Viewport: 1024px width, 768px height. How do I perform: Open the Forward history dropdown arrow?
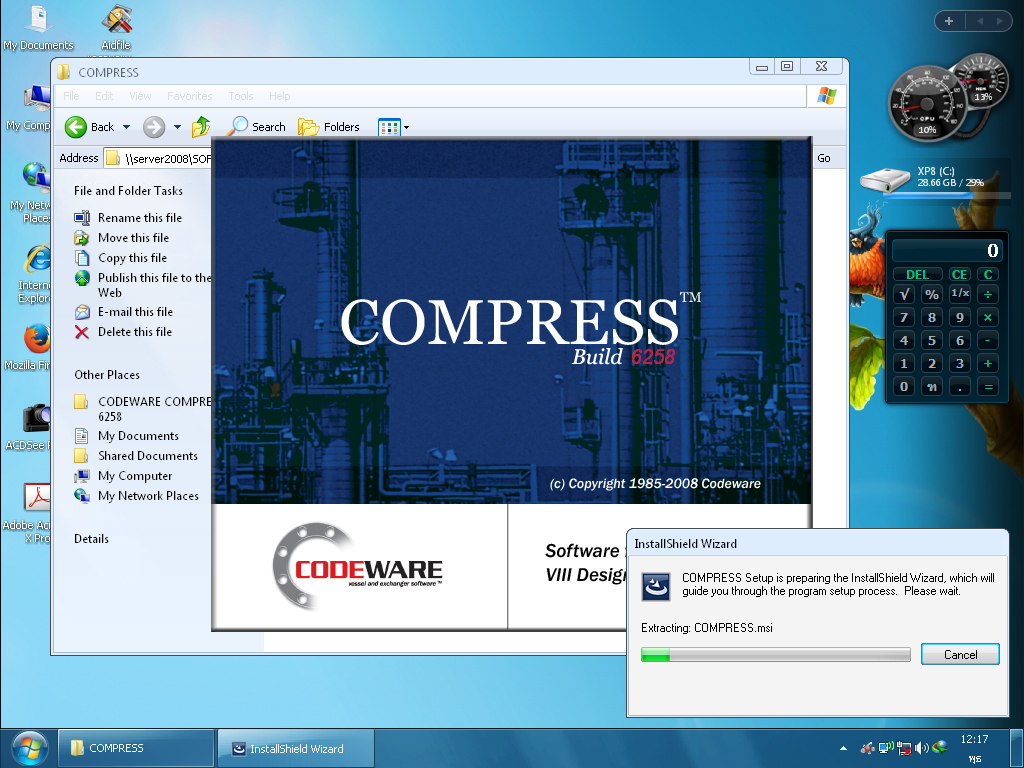177,127
